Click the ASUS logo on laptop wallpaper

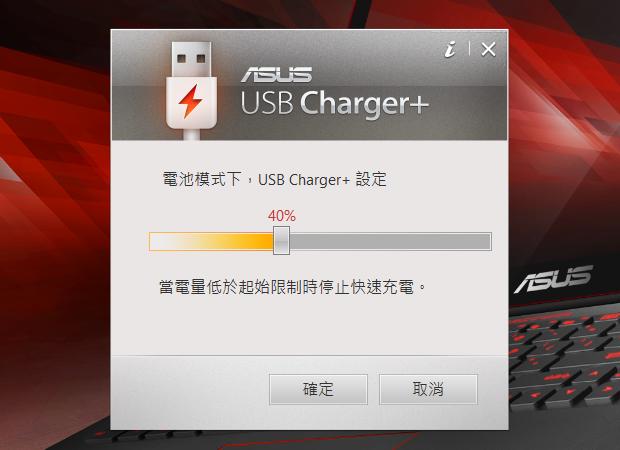point(554,279)
